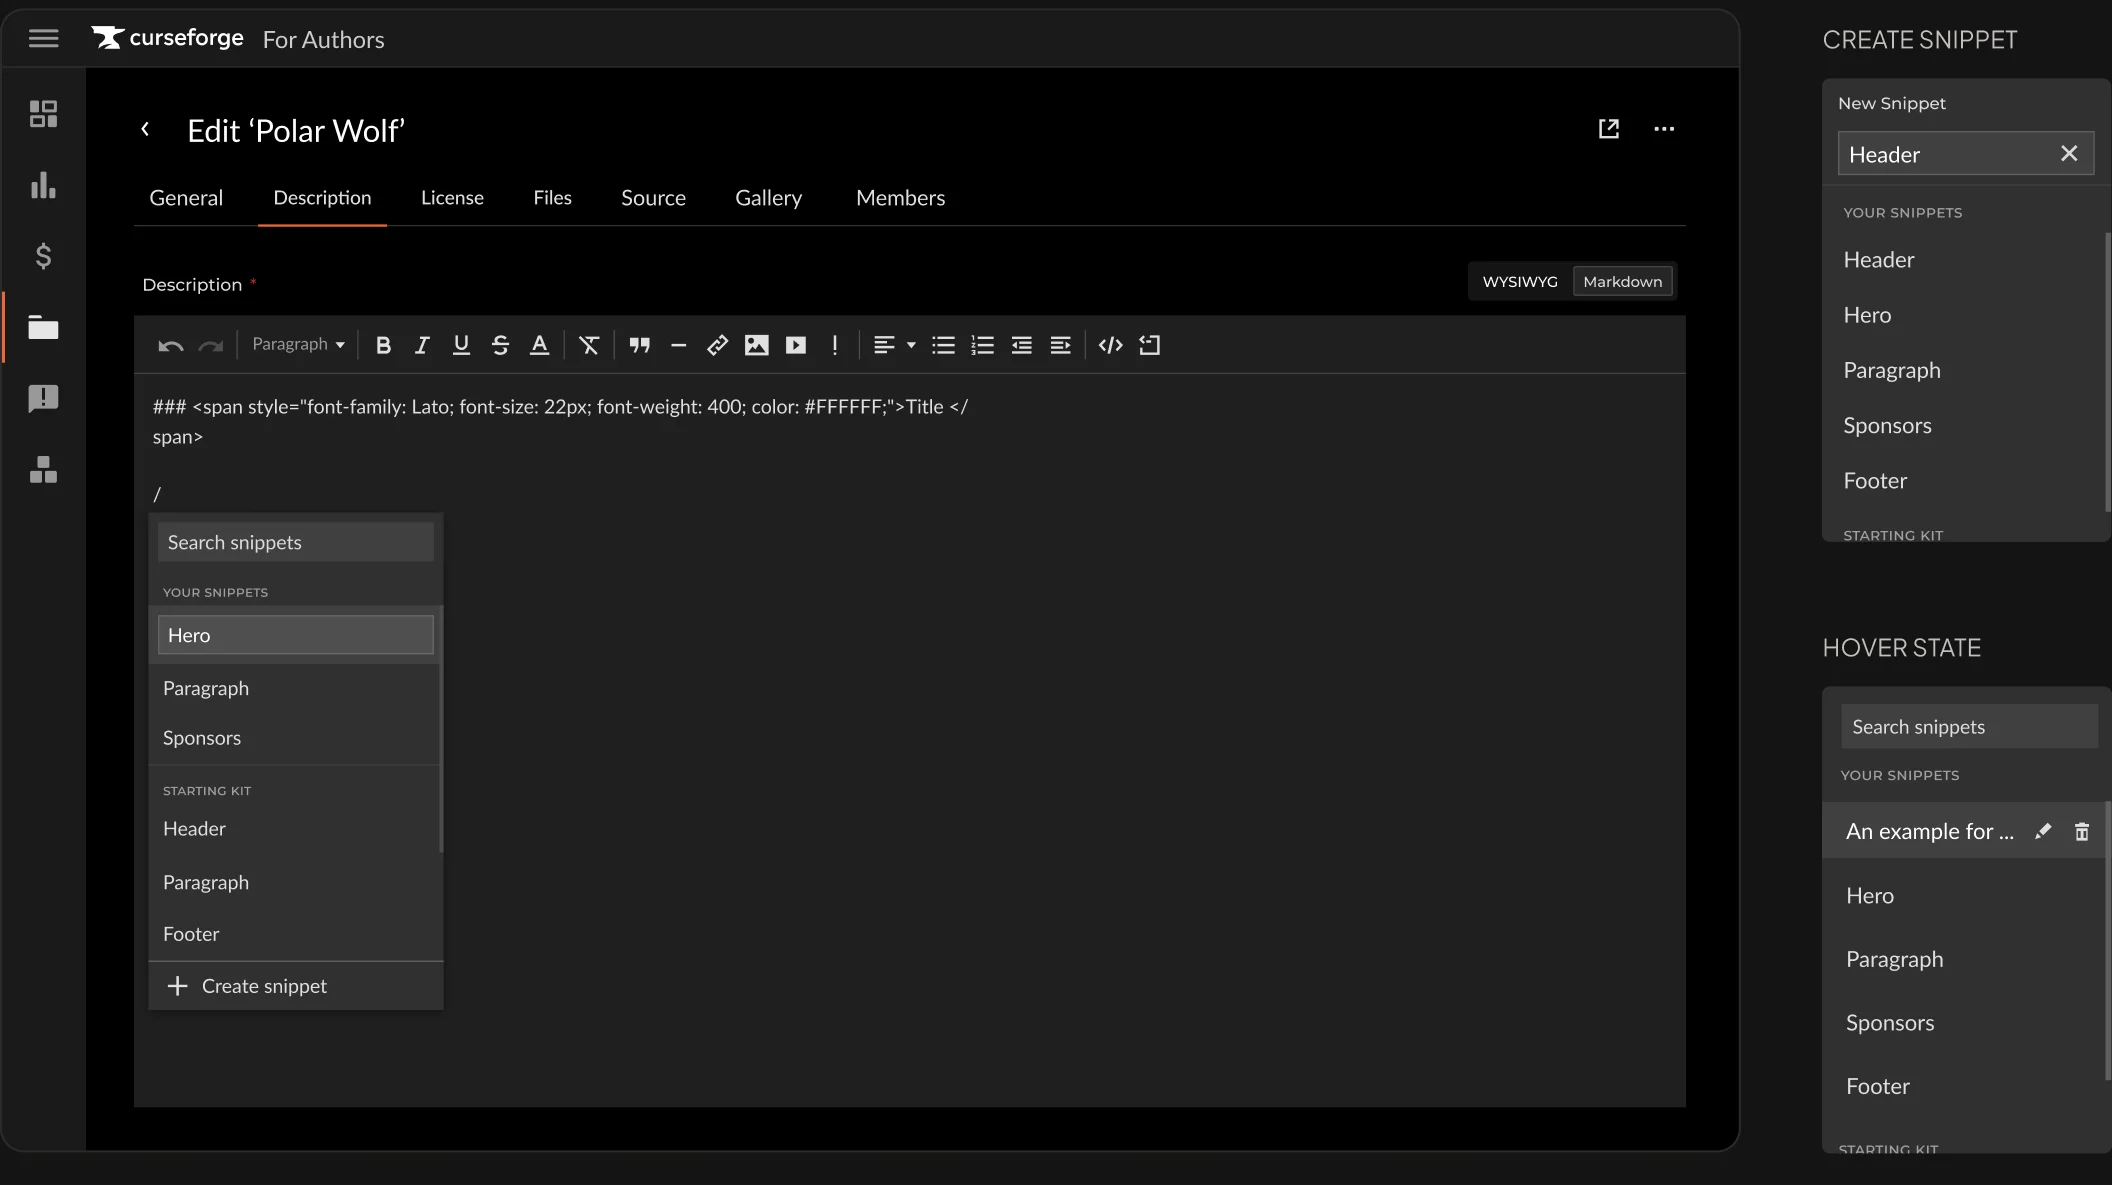This screenshot has height=1185, width=2112.
Task: Choose Sponsors in Create Snippet list
Action: tap(1962, 425)
